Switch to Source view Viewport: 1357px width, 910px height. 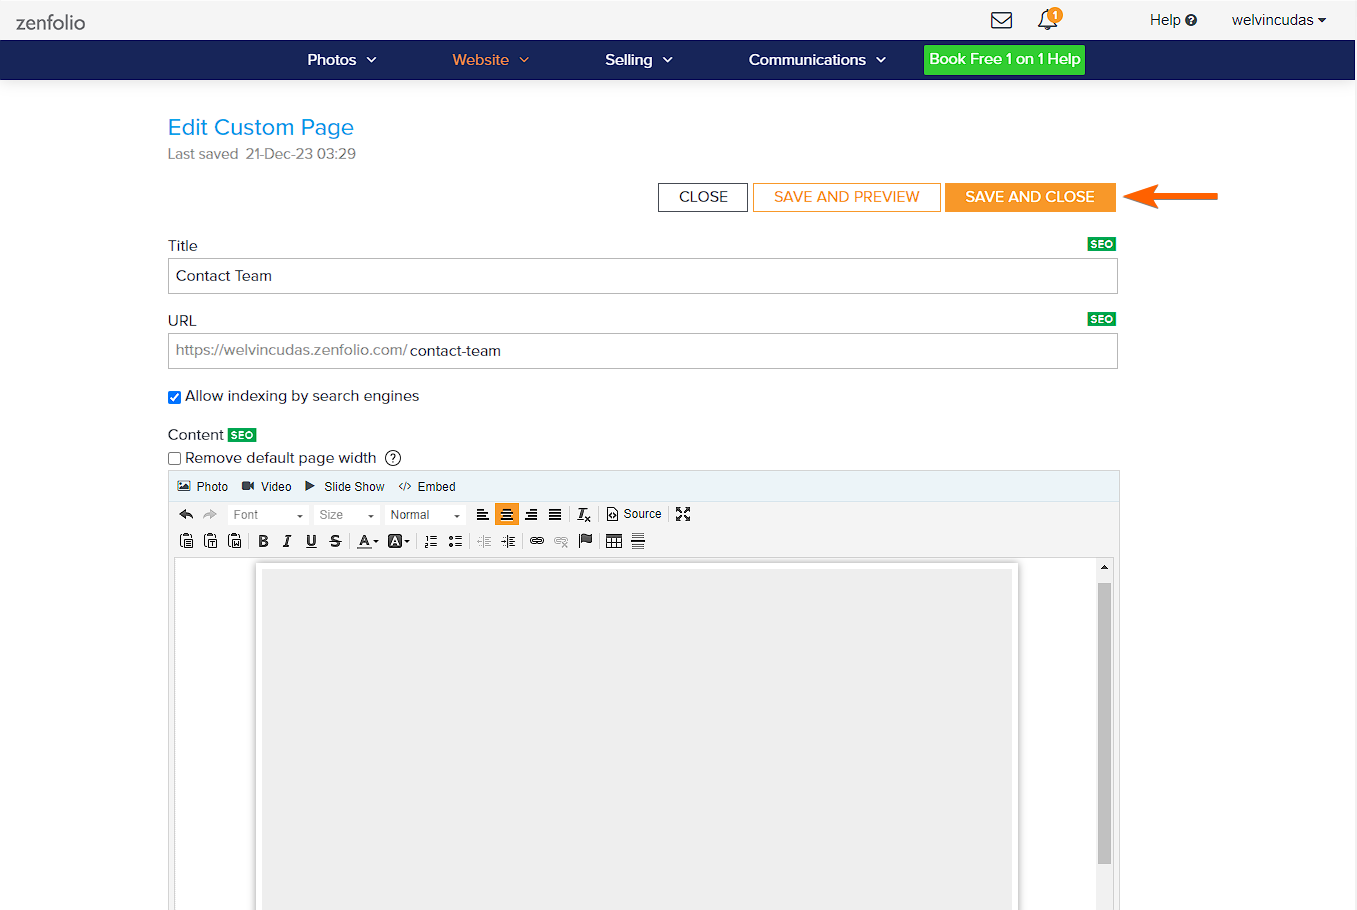(x=634, y=514)
